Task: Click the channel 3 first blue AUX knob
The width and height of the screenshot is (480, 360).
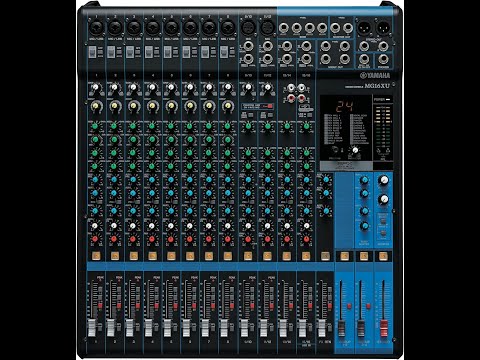Action: tap(133, 180)
